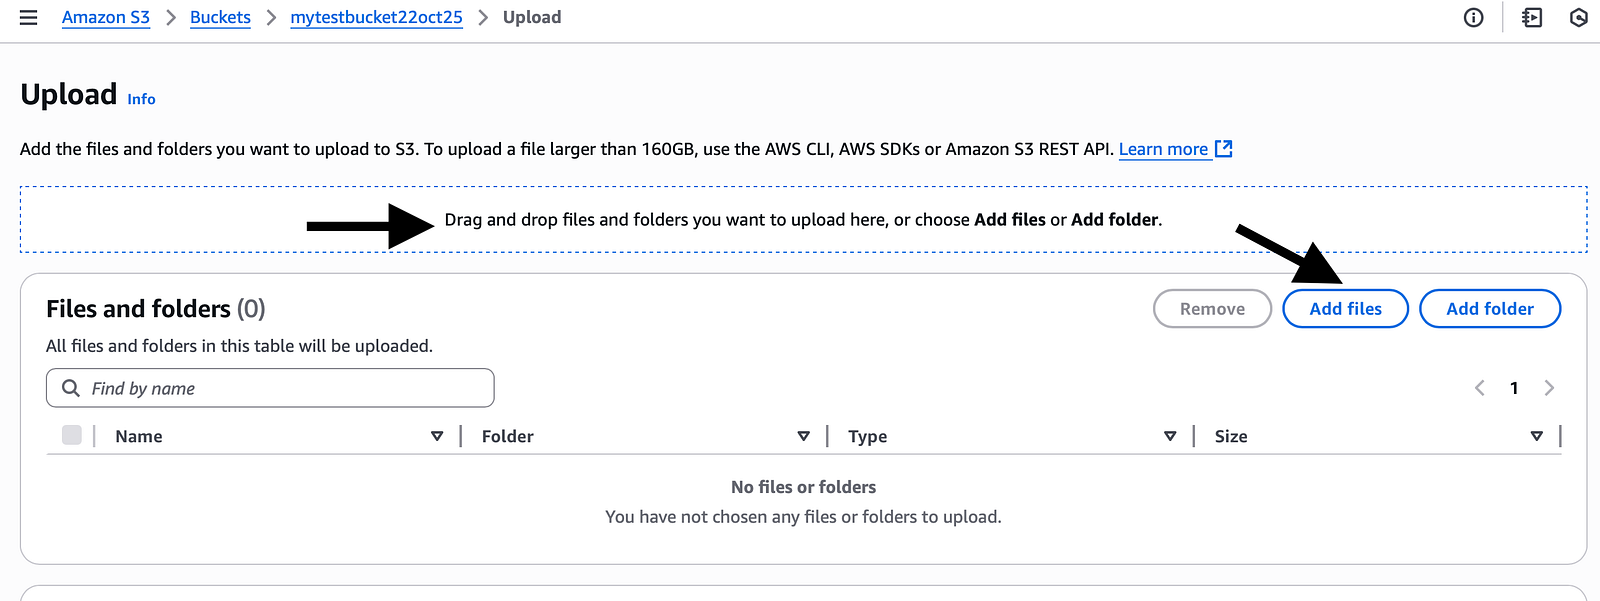This screenshot has width=1600, height=601.
Task: Open the hamburger navigation menu
Action: [29, 18]
